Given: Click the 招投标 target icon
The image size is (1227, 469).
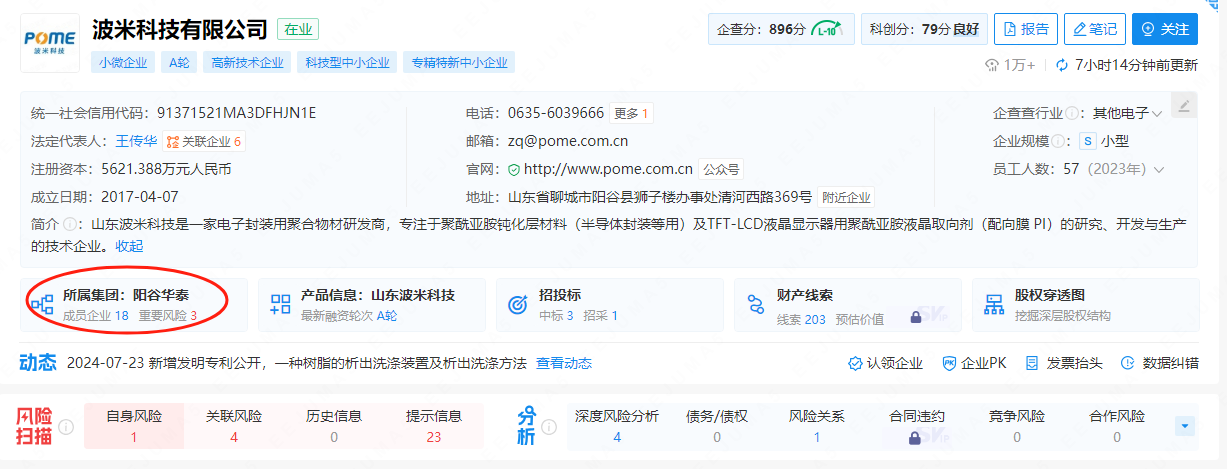Looking at the screenshot, I should click(x=518, y=305).
